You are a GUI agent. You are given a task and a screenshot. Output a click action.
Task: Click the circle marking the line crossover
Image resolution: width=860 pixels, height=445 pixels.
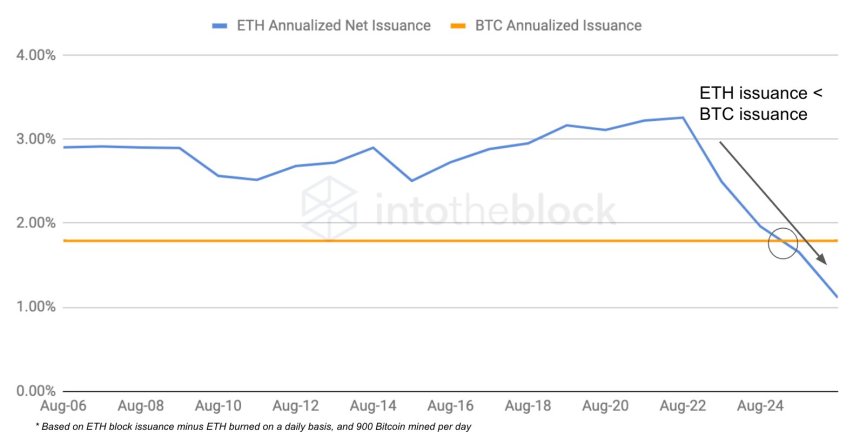point(783,243)
